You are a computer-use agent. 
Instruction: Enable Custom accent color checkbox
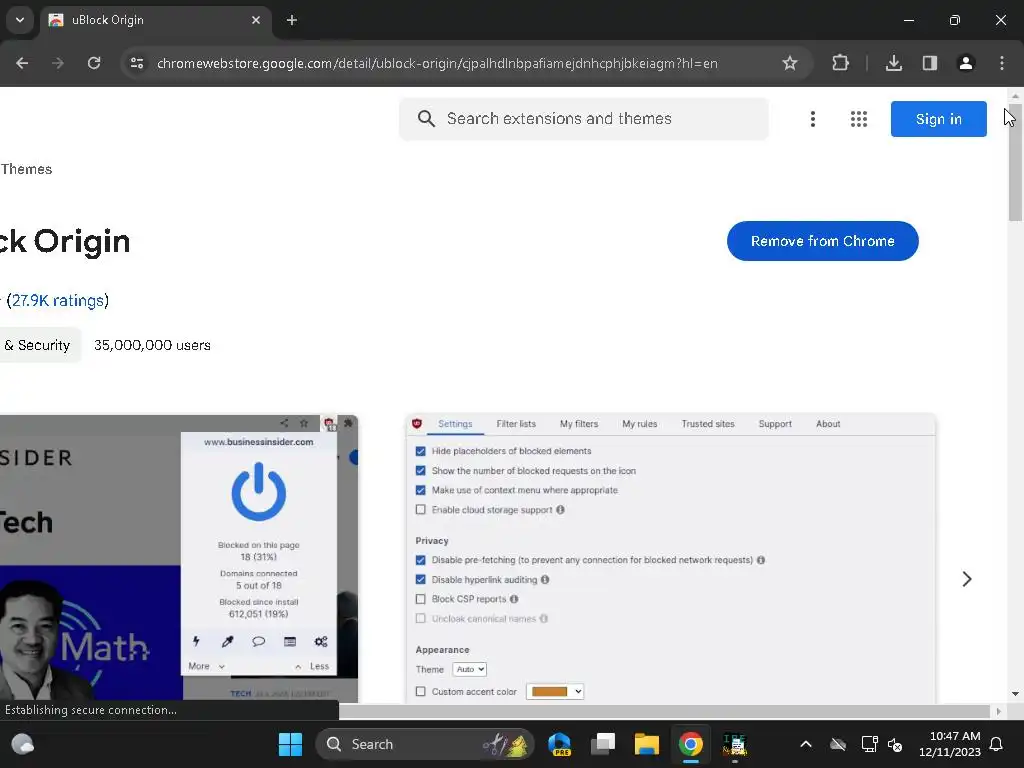421,692
